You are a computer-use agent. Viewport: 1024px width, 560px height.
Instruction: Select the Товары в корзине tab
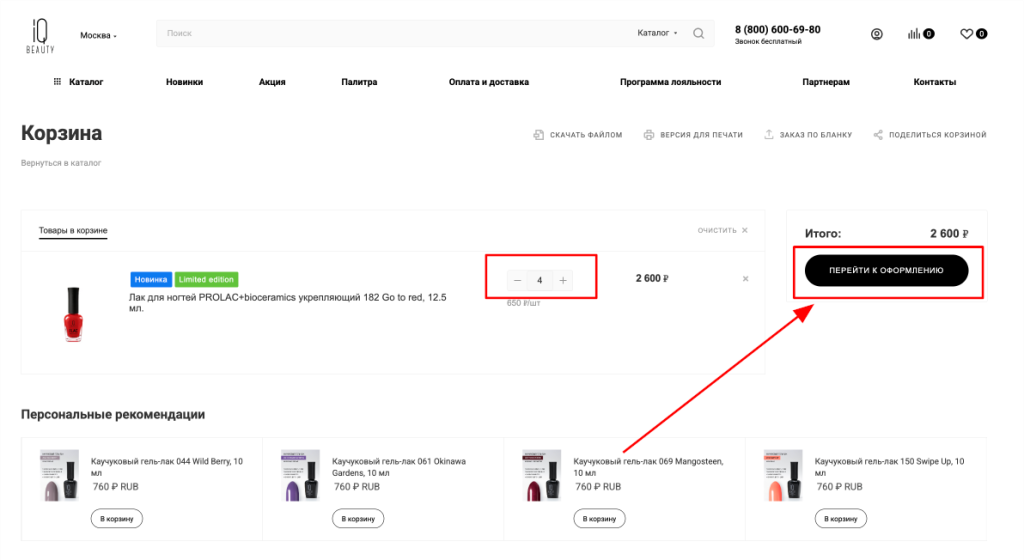(72, 230)
